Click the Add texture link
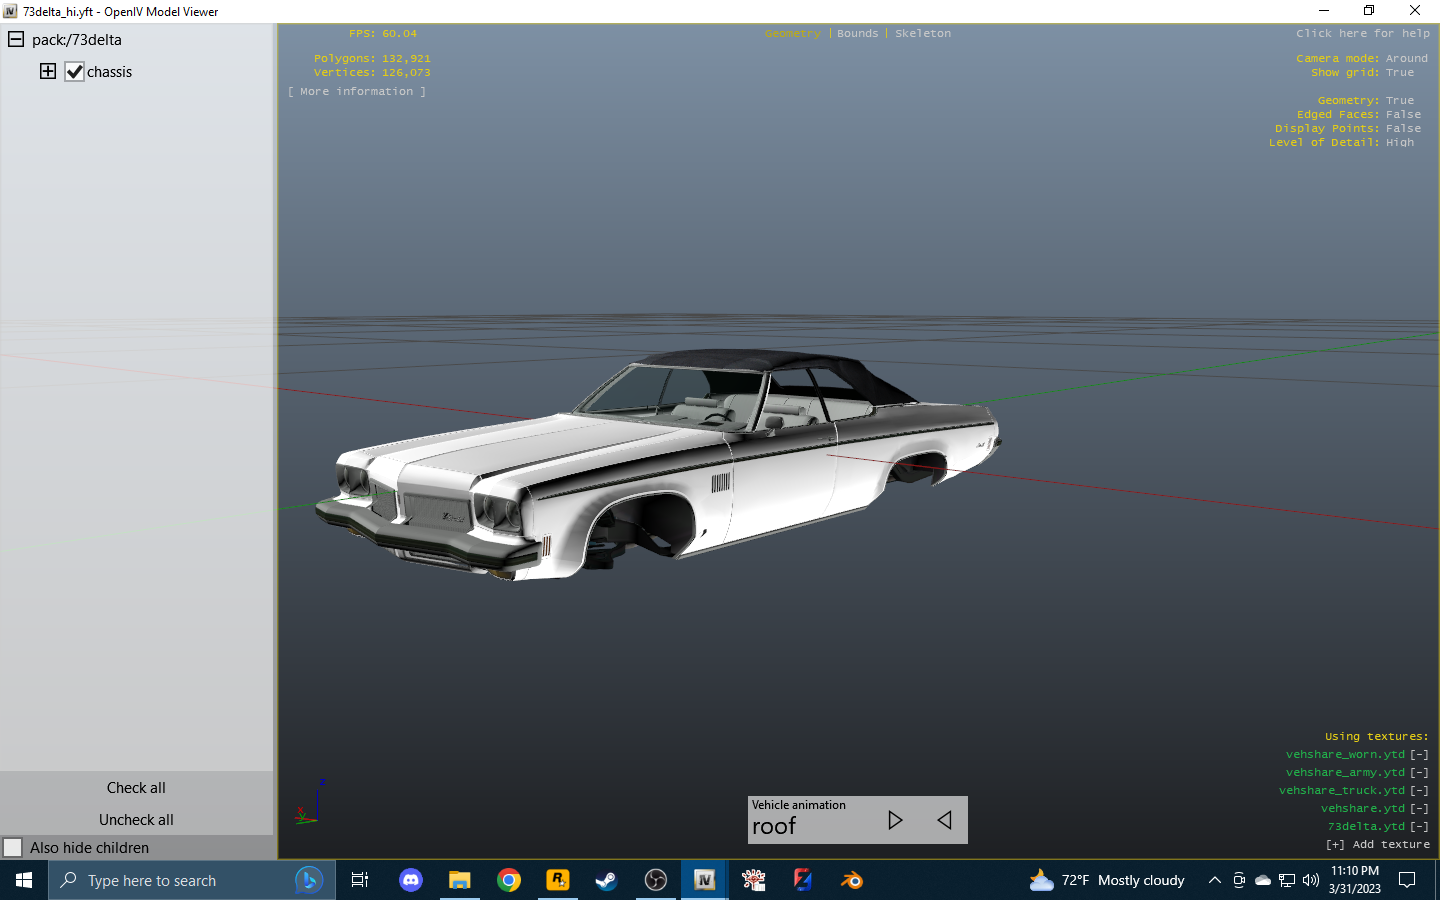 (1378, 845)
